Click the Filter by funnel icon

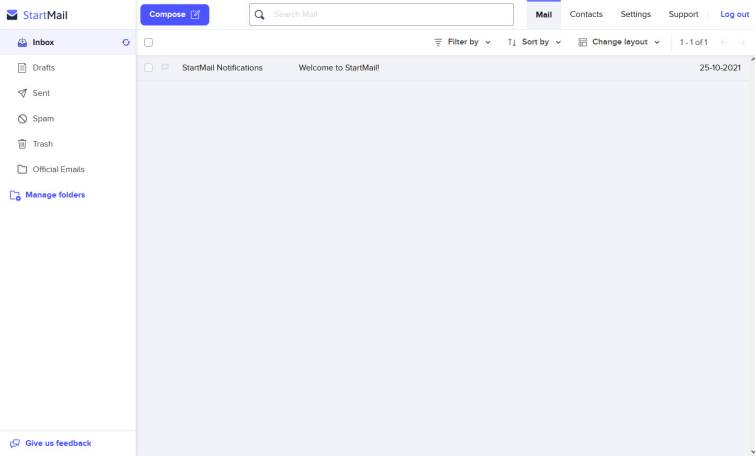(438, 42)
